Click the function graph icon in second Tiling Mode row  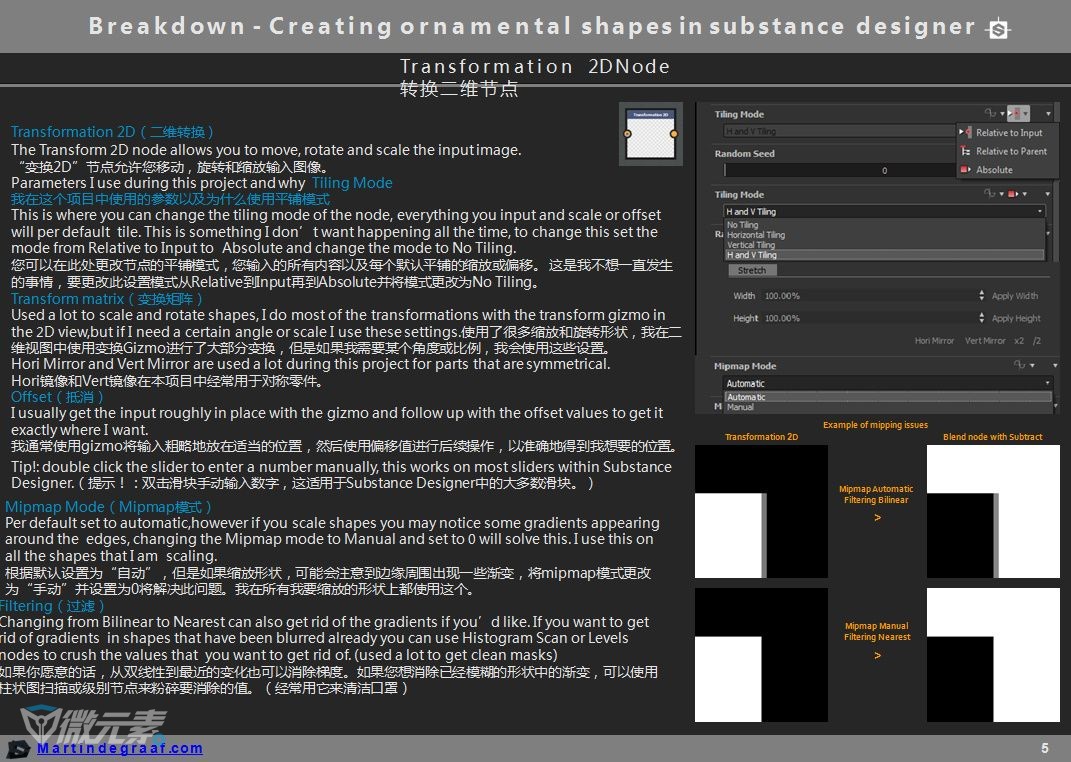[x=989, y=194]
